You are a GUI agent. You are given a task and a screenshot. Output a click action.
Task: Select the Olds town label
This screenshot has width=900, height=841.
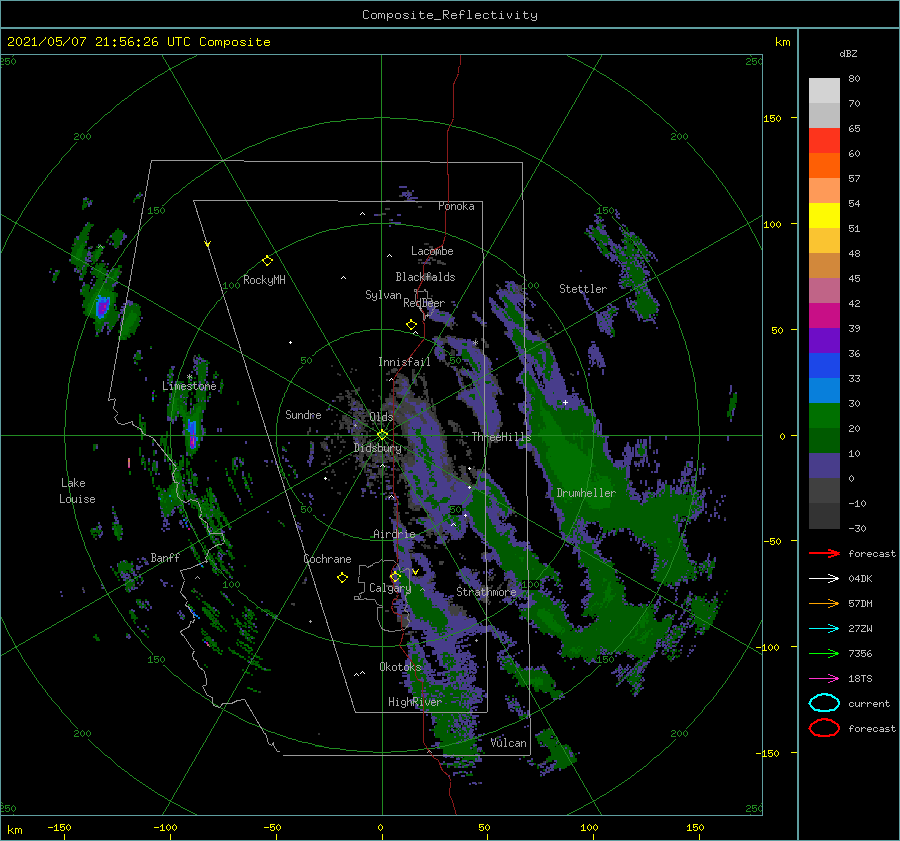tap(381, 417)
